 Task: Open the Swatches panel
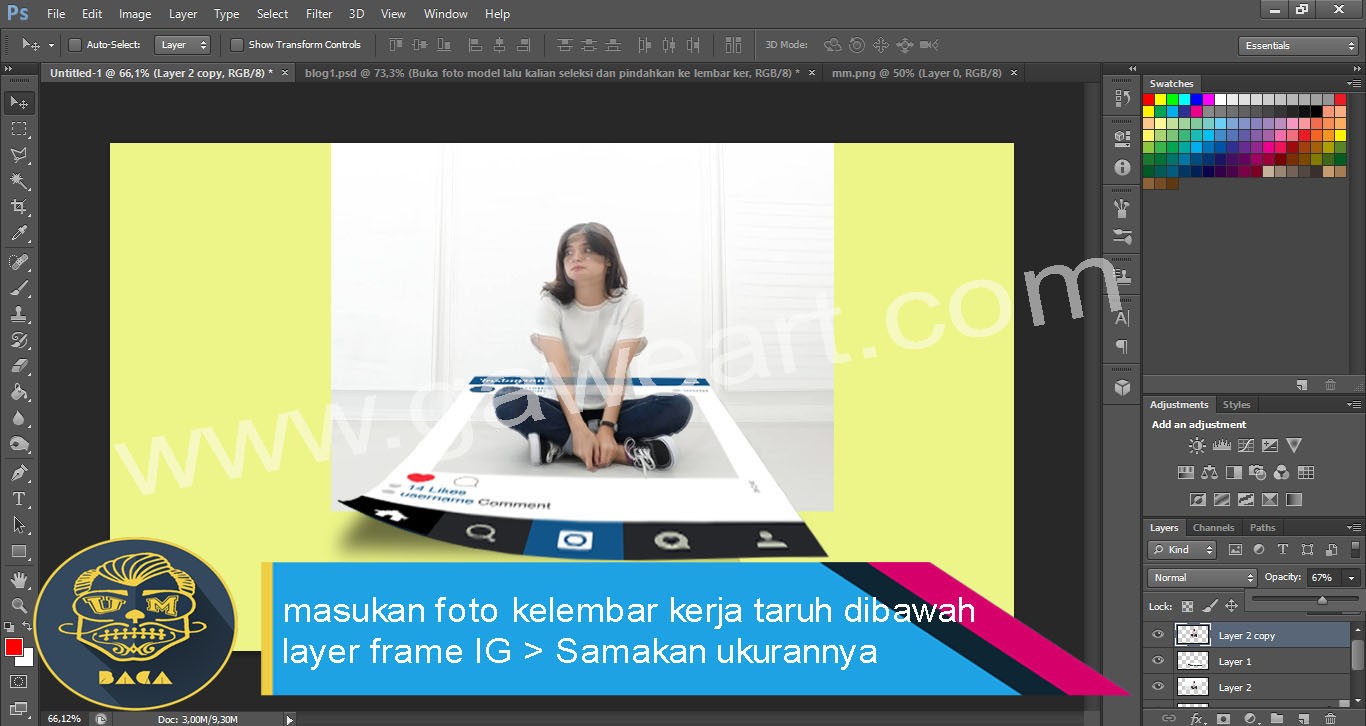click(x=1171, y=83)
